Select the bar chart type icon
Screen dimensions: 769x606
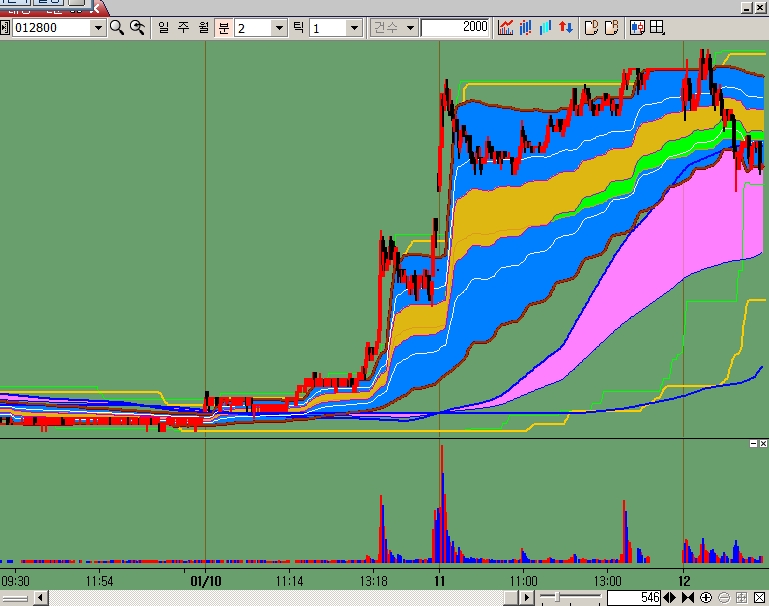pos(526,28)
